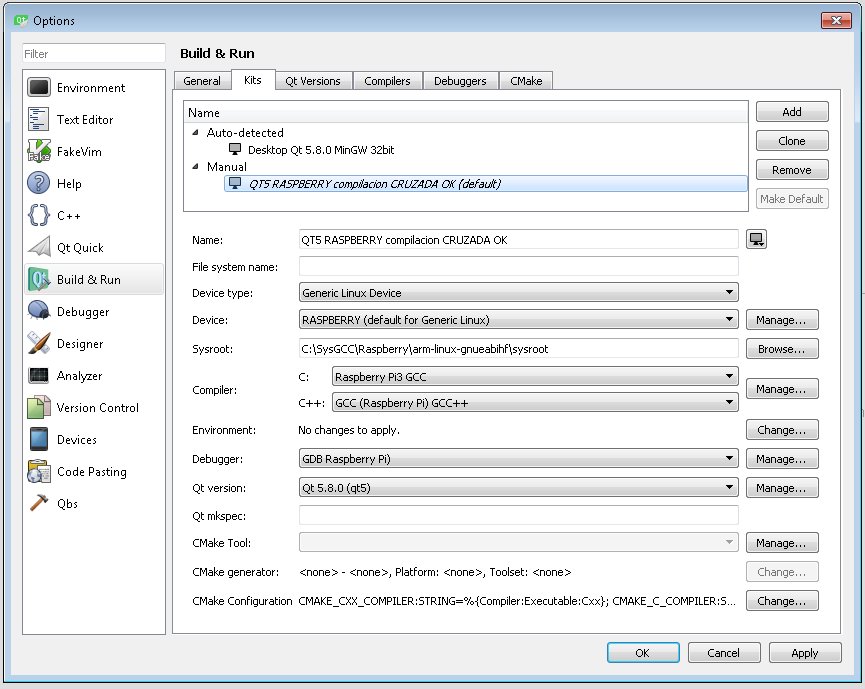Viewport: 865px width, 689px height.
Task: Select the Build & Run category icon
Action: pyautogui.click(x=39, y=279)
